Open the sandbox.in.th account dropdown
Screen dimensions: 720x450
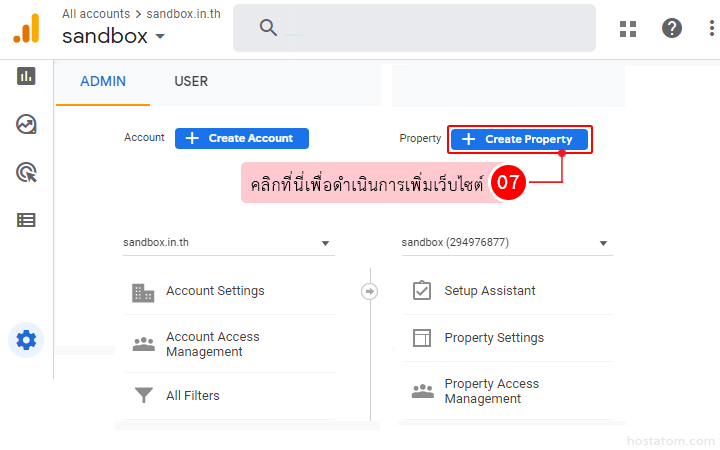click(x=227, y=243)
